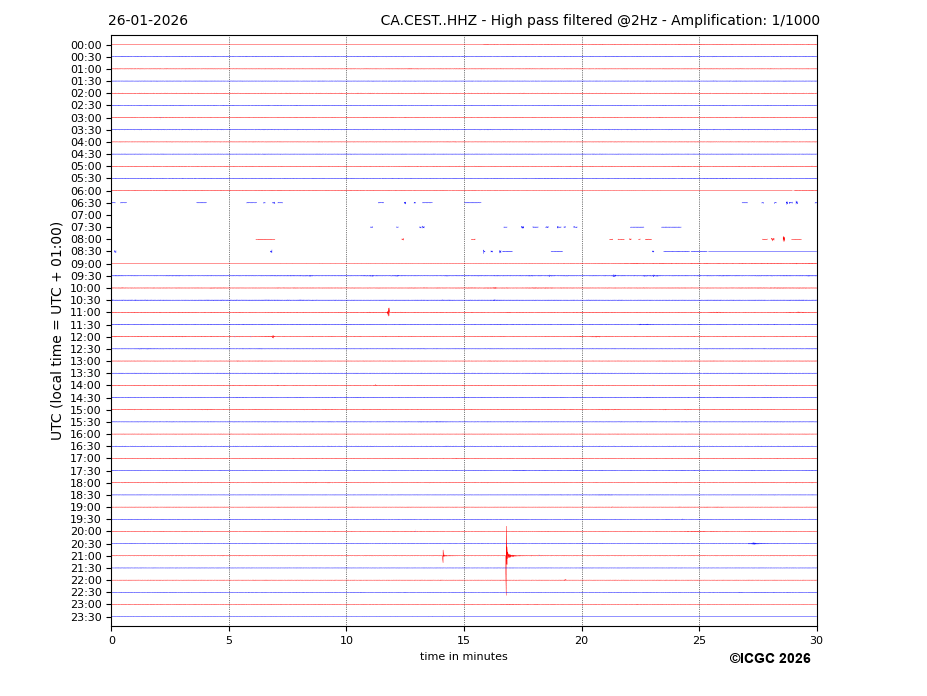This screenshot has height=696, width=927.
Task: Click the 15 tick on the minutes axis
Action: click(x=464, y=640)
